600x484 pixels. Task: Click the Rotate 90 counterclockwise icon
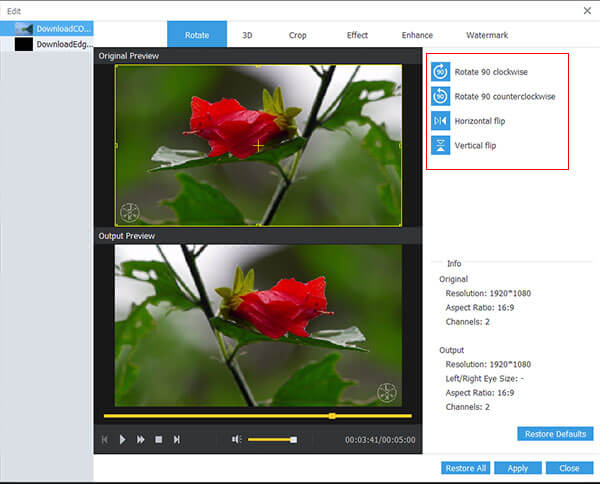(x=440, y=96)
